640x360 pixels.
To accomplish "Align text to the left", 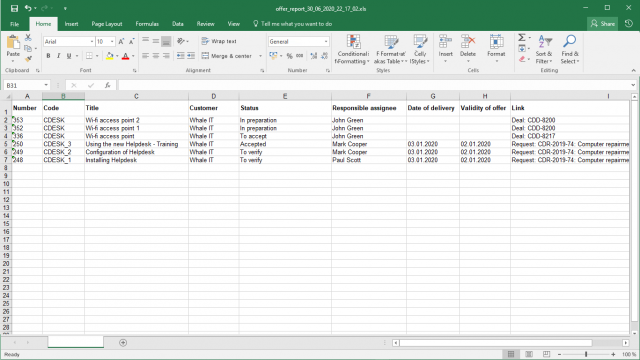I will coord(145,56).
